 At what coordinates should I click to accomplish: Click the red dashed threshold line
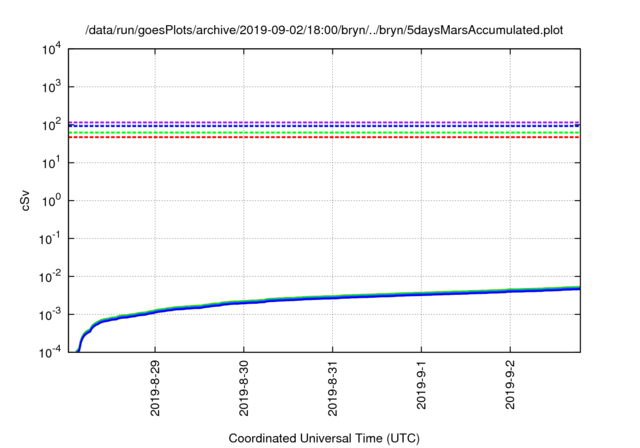(324, 137)
